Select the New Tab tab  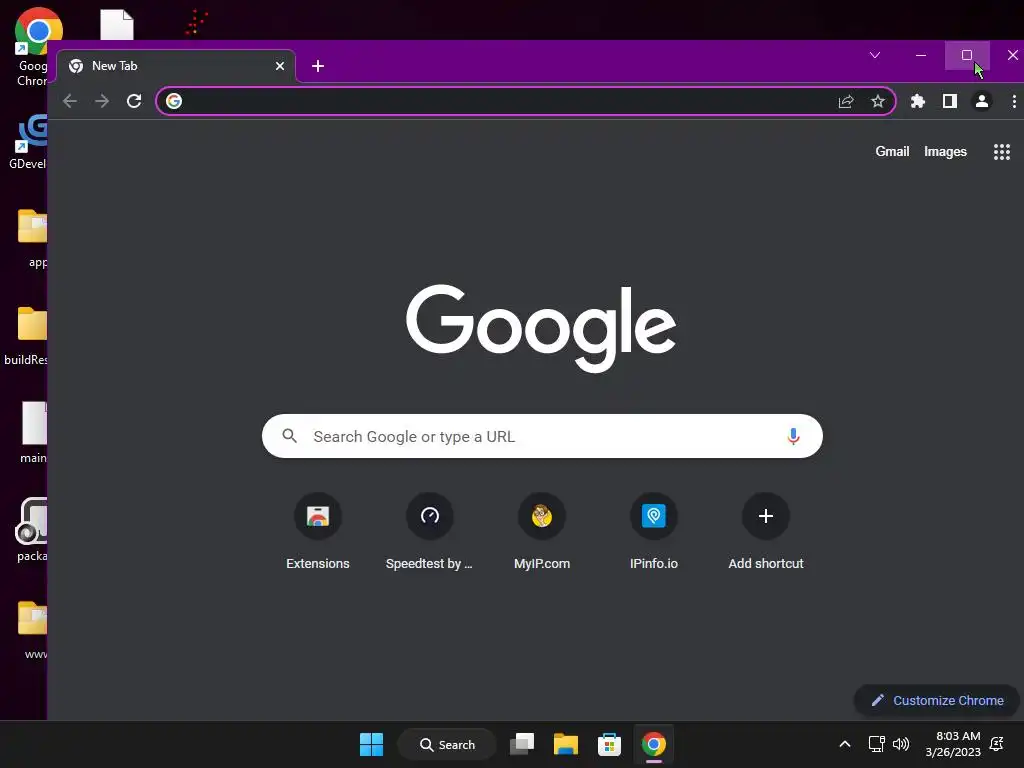tap(176, 66)
